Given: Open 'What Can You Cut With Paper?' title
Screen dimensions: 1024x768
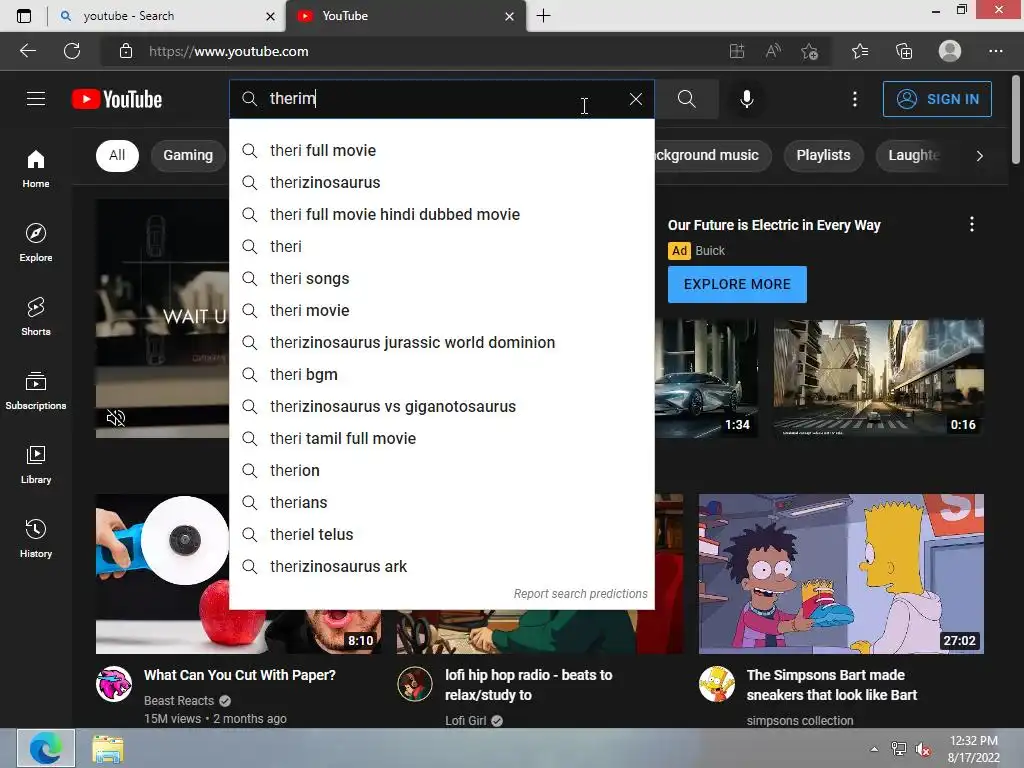Looking at the screenshot, I should pos(240,675).
